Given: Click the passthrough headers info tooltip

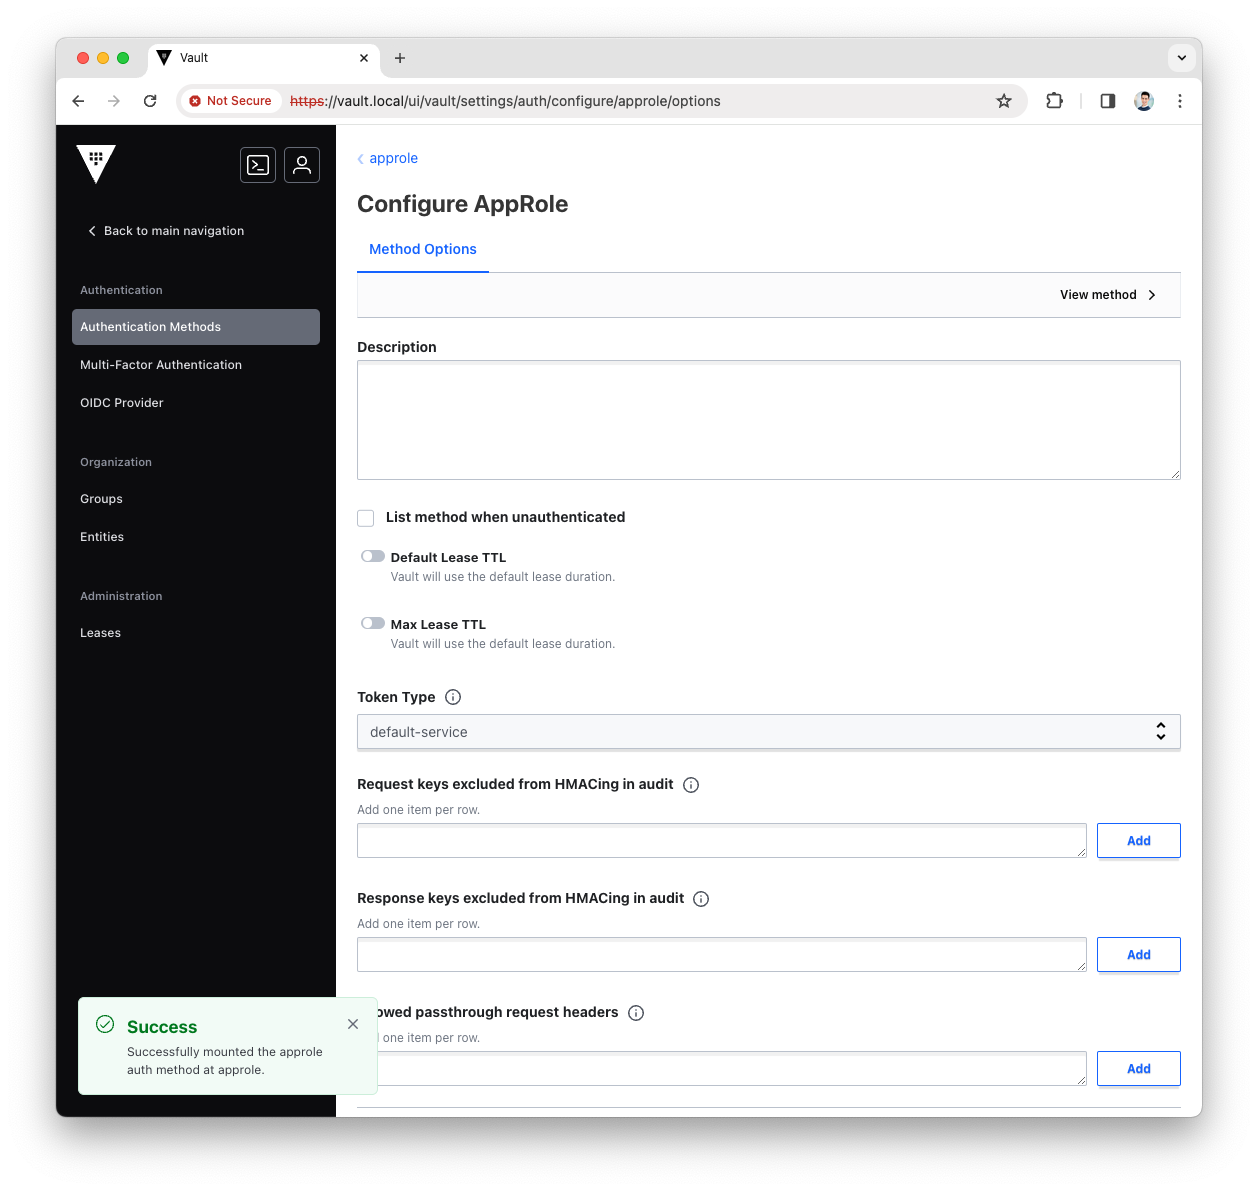Looking at the screenshot, I should [636, 1013].
